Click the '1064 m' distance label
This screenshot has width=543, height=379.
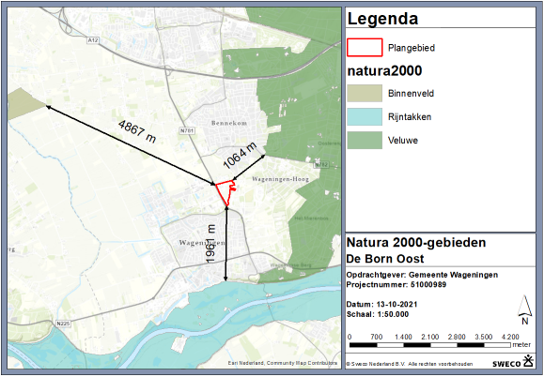click(x=240, y=156)
